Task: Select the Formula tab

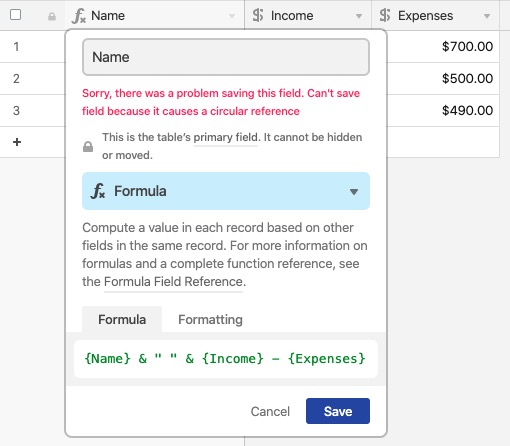Action: (x=122, y=319)
